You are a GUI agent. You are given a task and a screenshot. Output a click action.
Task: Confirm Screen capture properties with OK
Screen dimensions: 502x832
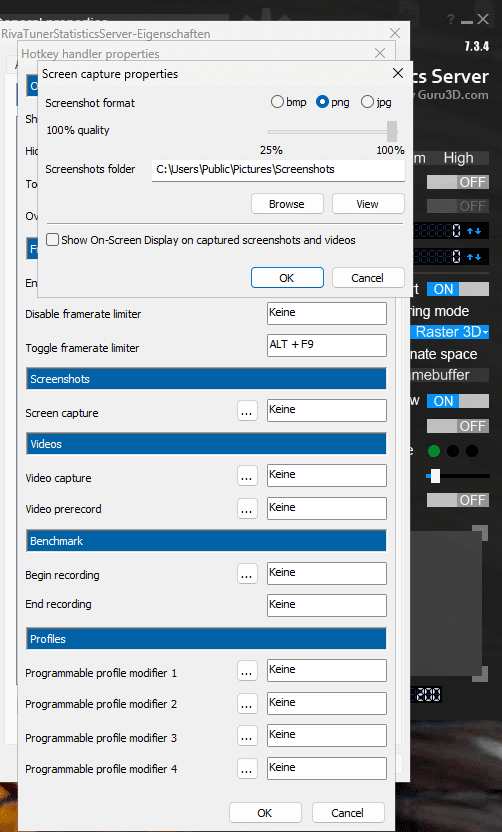click(287, 278)
